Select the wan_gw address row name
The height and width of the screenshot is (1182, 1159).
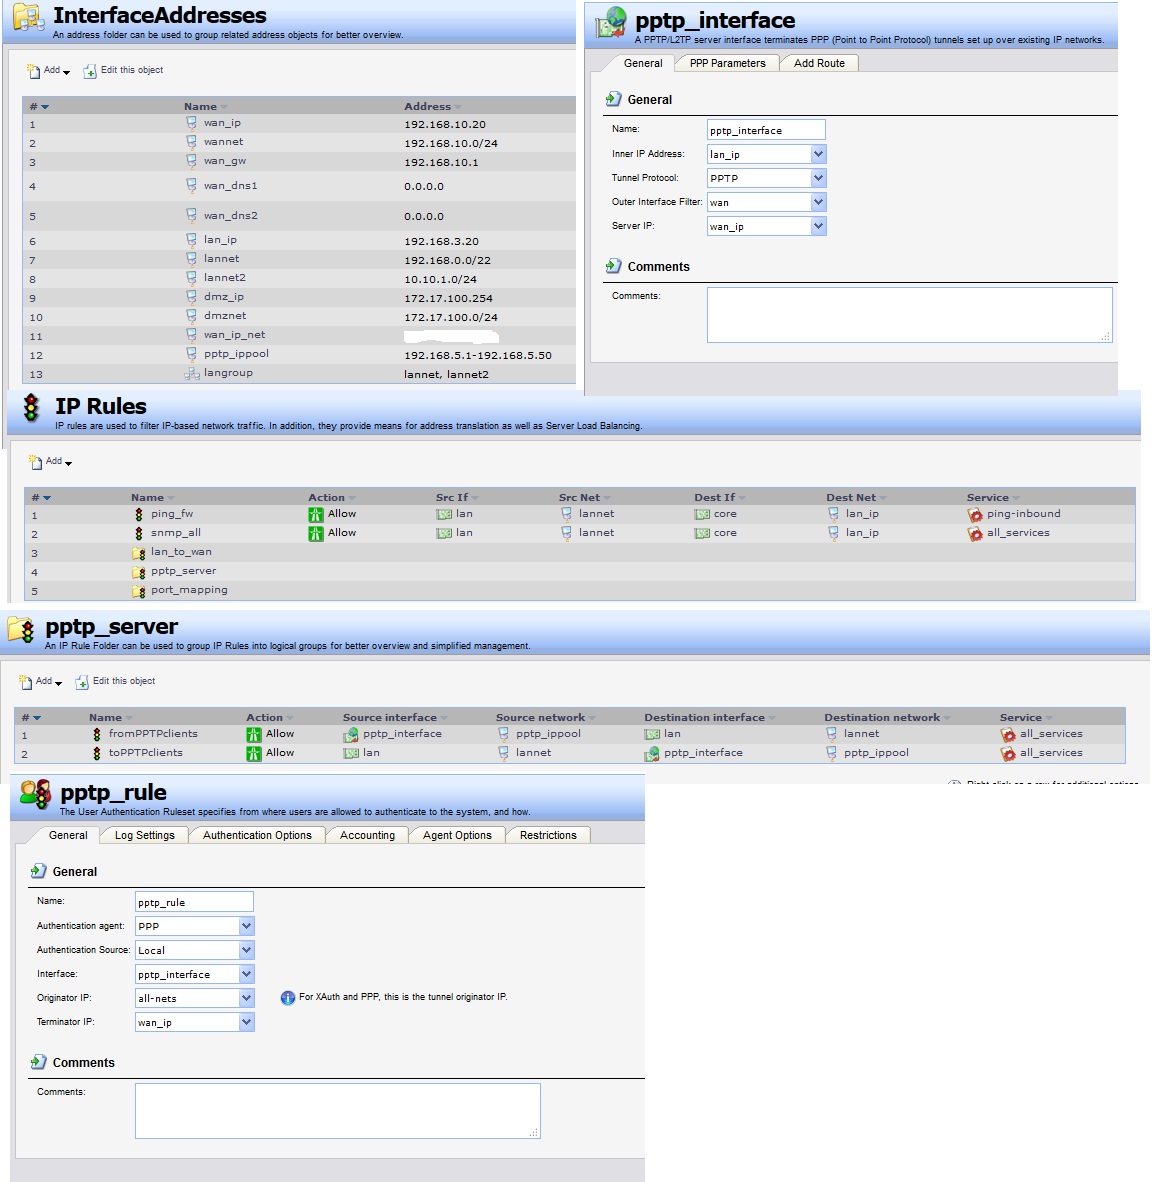pos(225,161)
